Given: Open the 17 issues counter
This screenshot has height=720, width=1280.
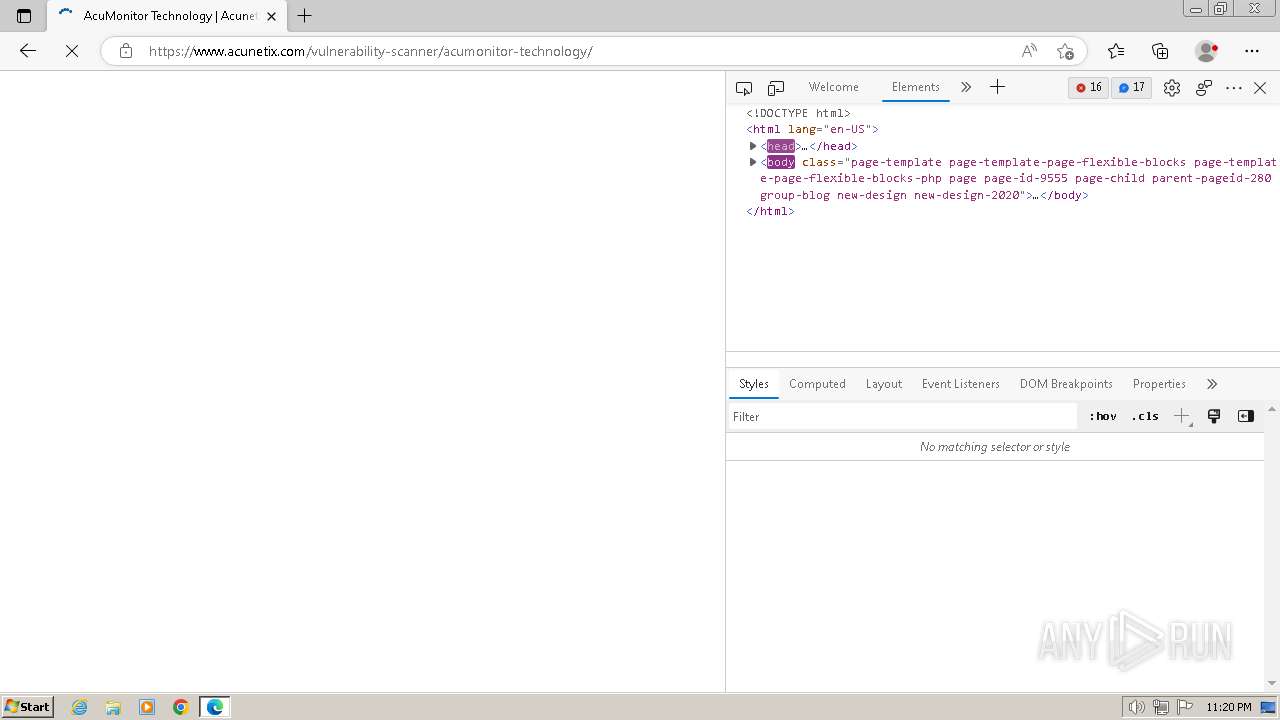Looking at the screenshot, I should (1131, 88).
